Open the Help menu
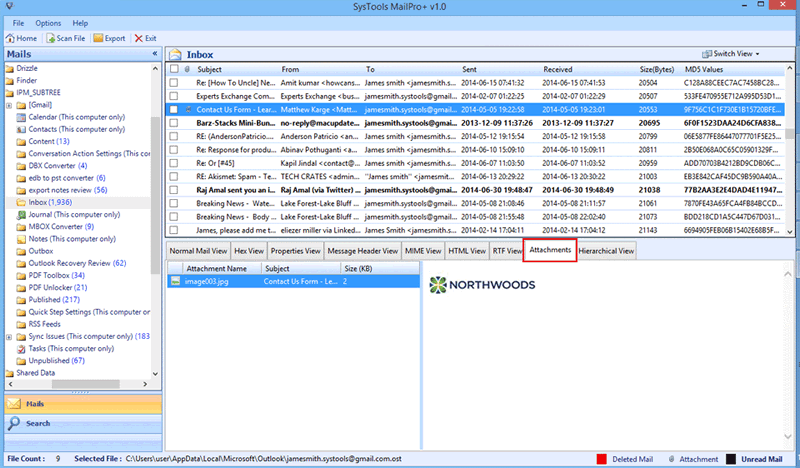 (80, 23)
